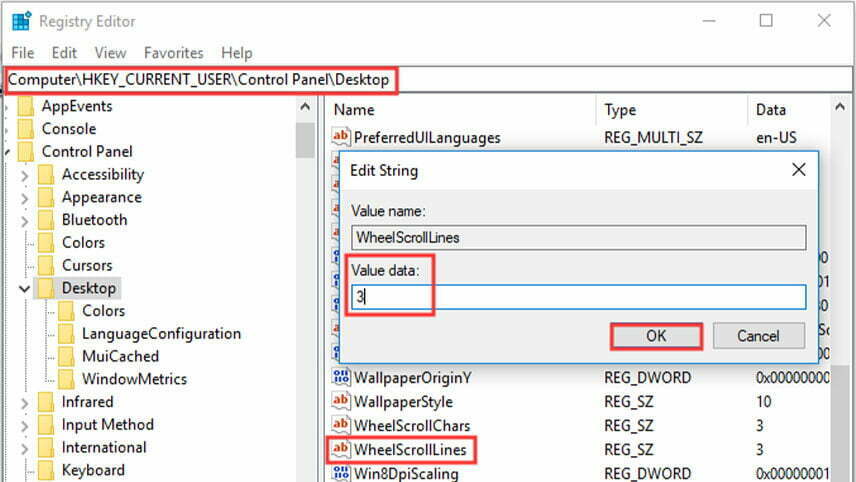Open the File menu
This screenshot has height=482, width=856.
coord(22,53)
